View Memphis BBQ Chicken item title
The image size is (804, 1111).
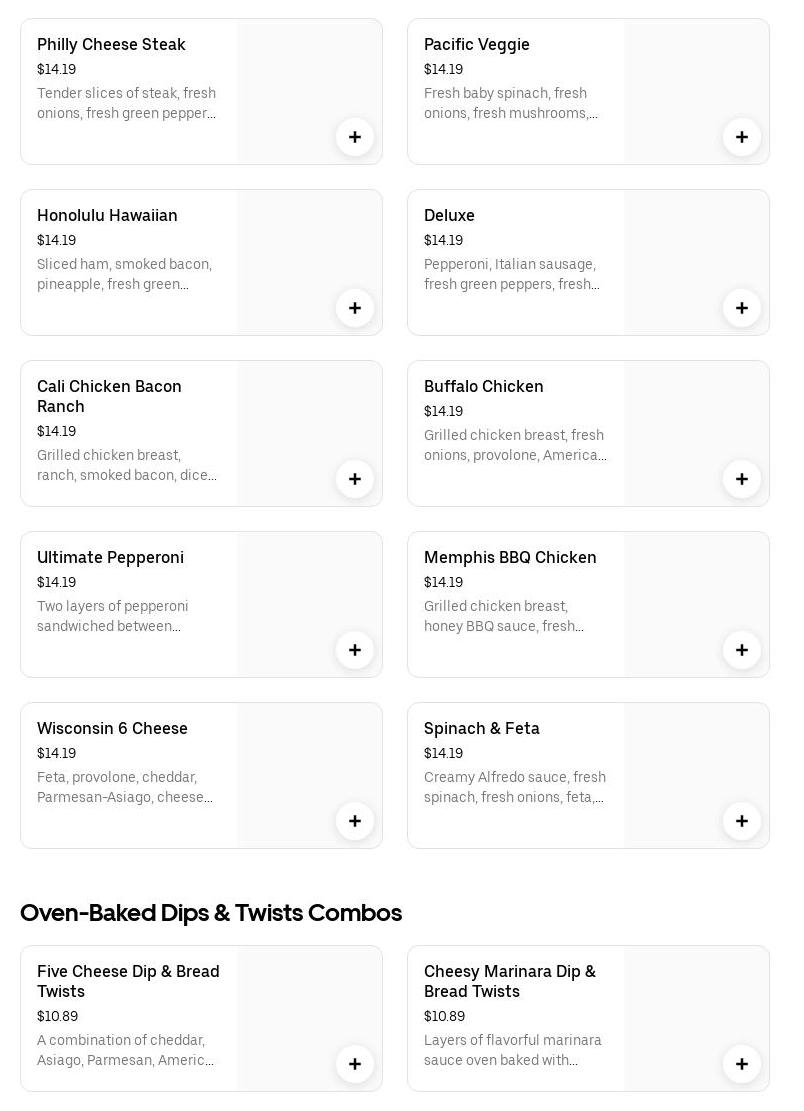tap(510, 558)
